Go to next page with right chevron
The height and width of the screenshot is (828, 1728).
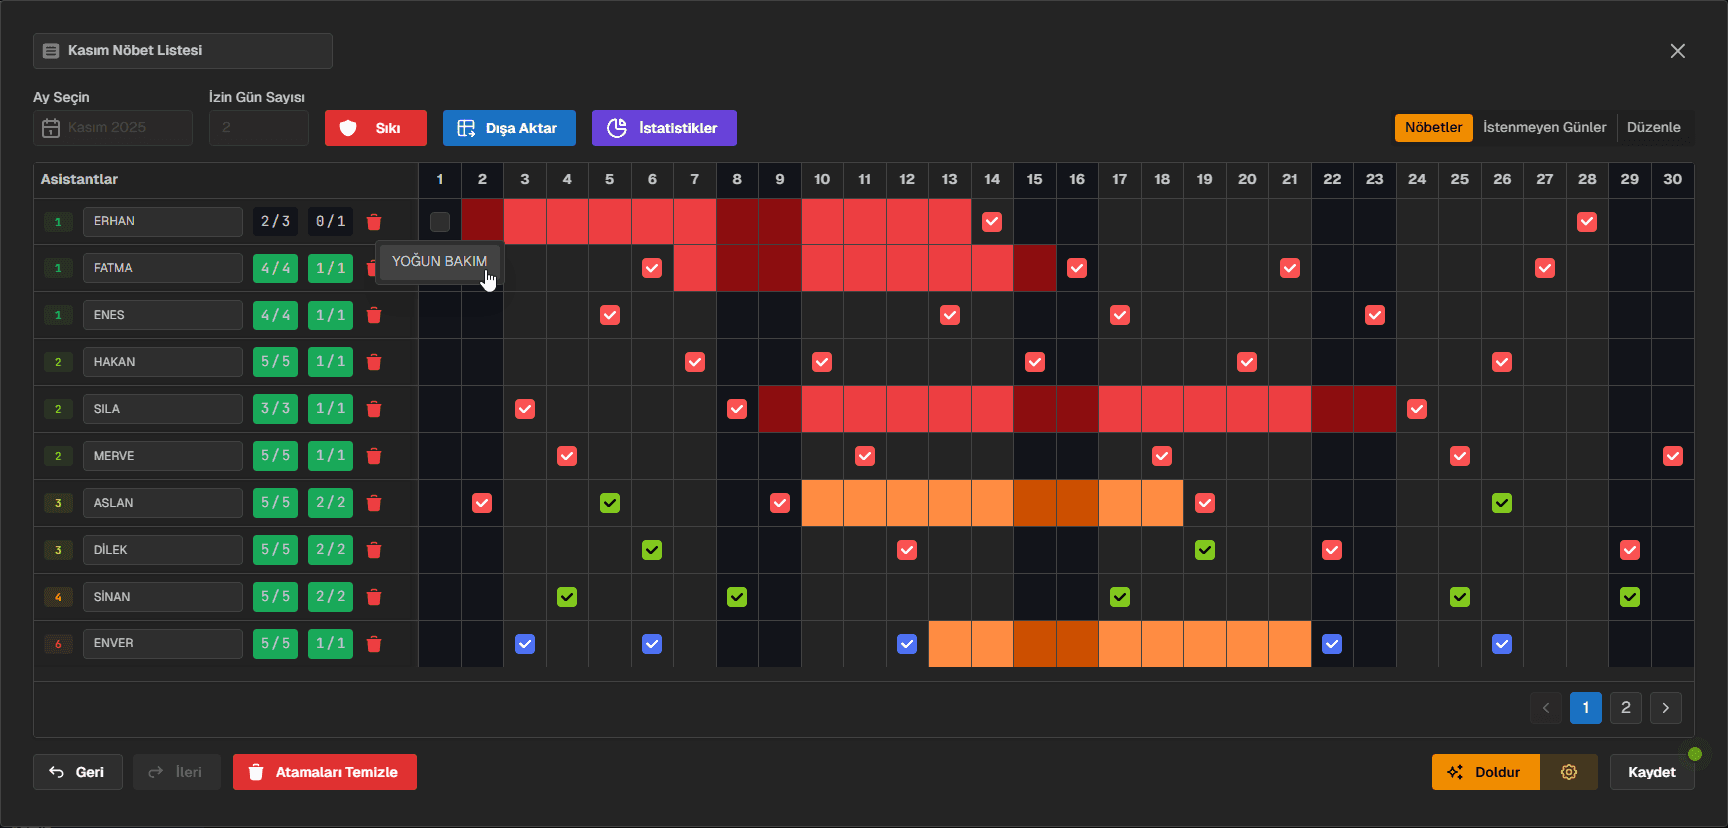point(1665,708)
